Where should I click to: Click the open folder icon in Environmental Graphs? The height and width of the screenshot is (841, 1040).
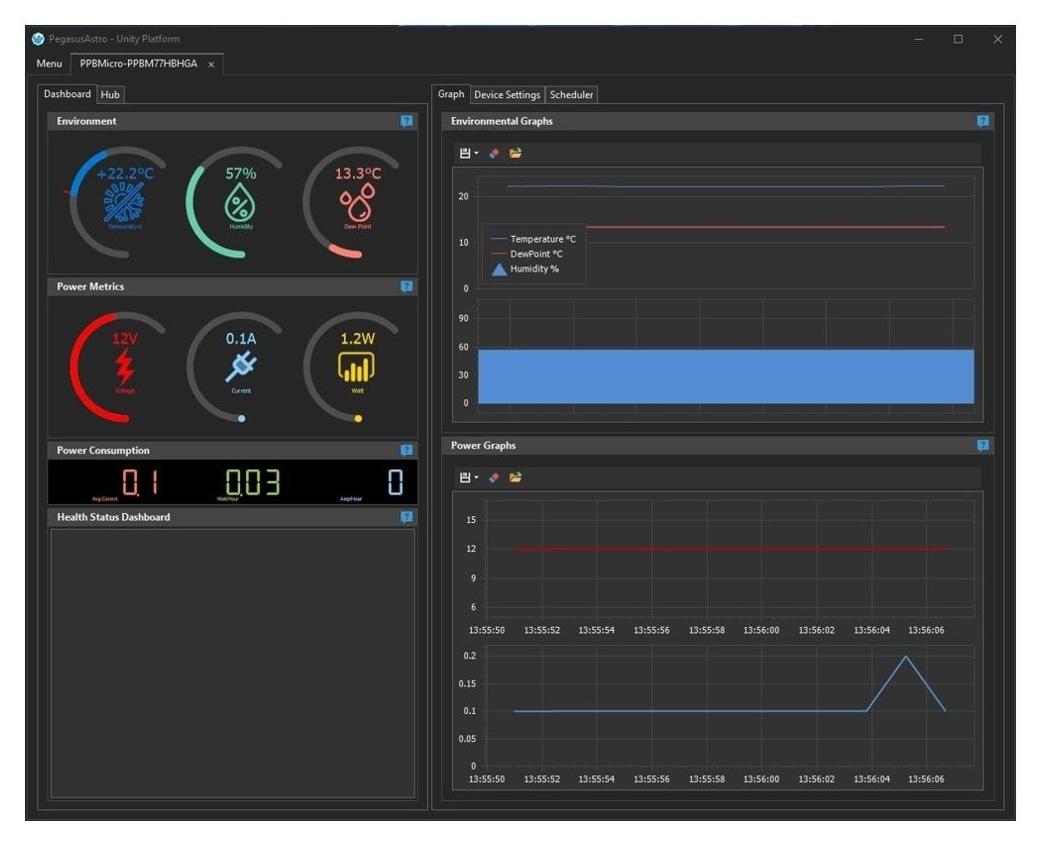coord(515,153)
